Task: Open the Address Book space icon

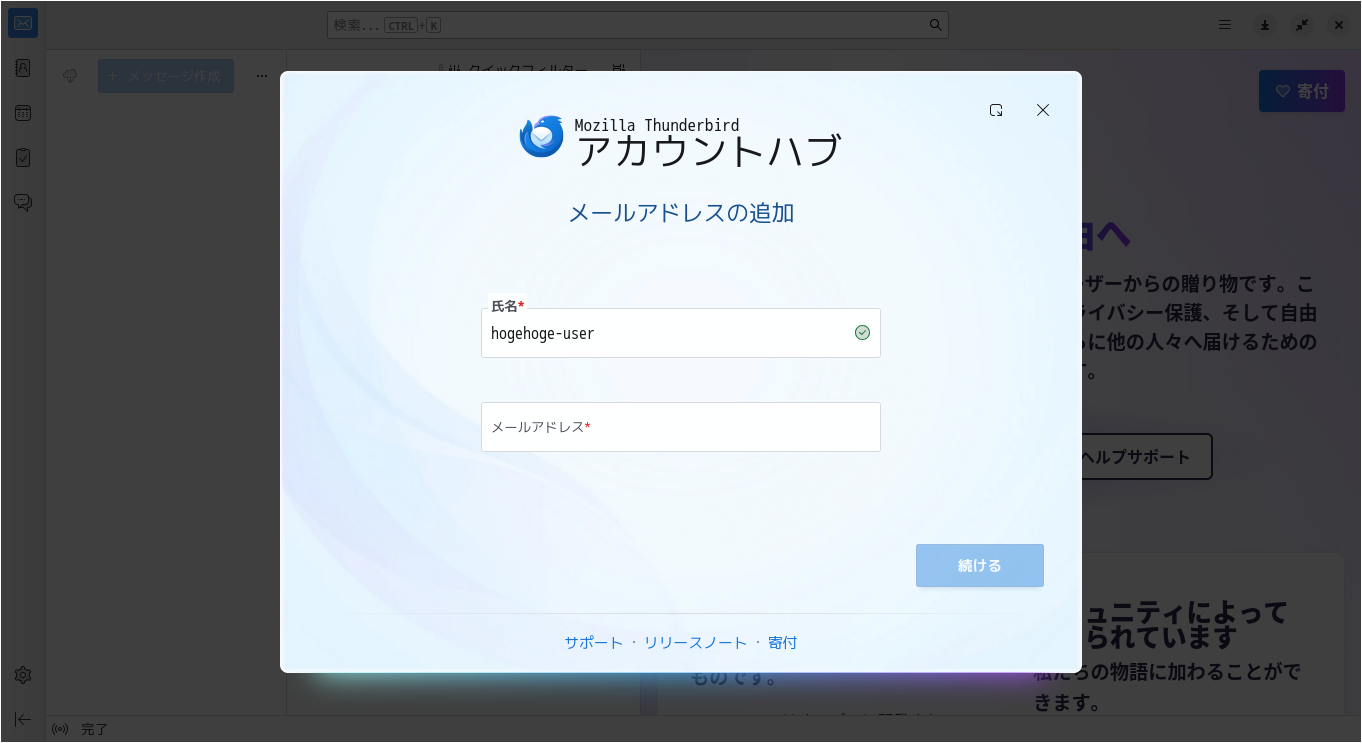Action: click(x=23, y=68)
